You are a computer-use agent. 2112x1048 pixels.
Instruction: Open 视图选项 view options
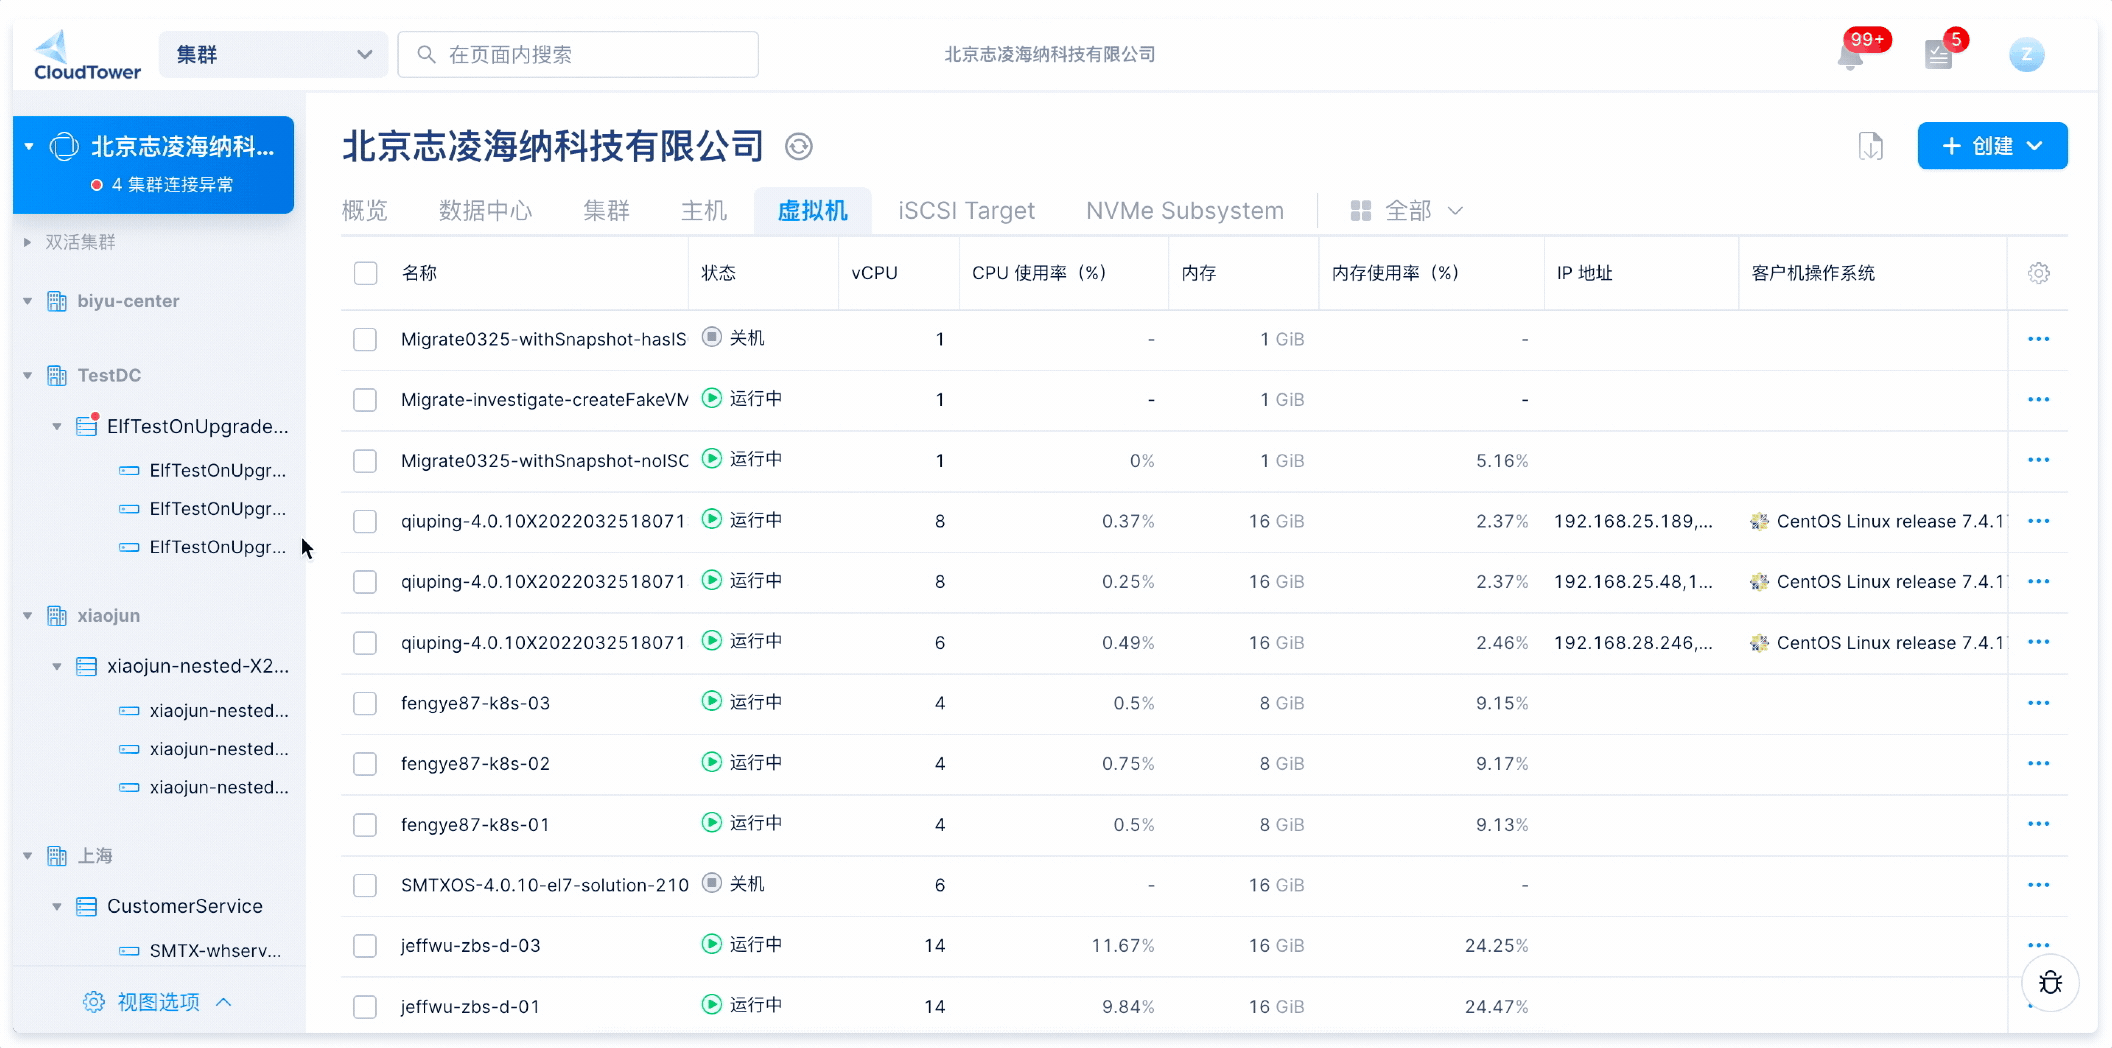pos(157,1002)
